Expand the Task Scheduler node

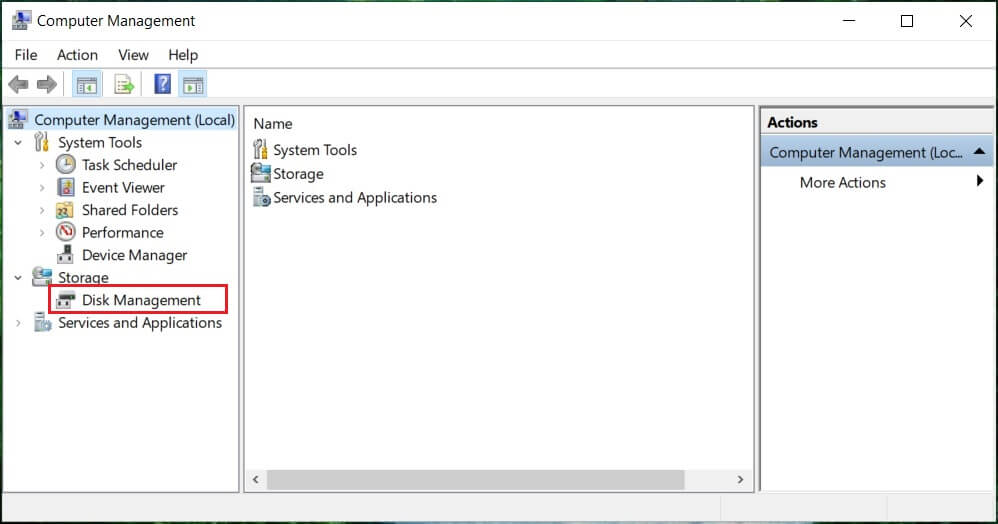click(41, 165)
